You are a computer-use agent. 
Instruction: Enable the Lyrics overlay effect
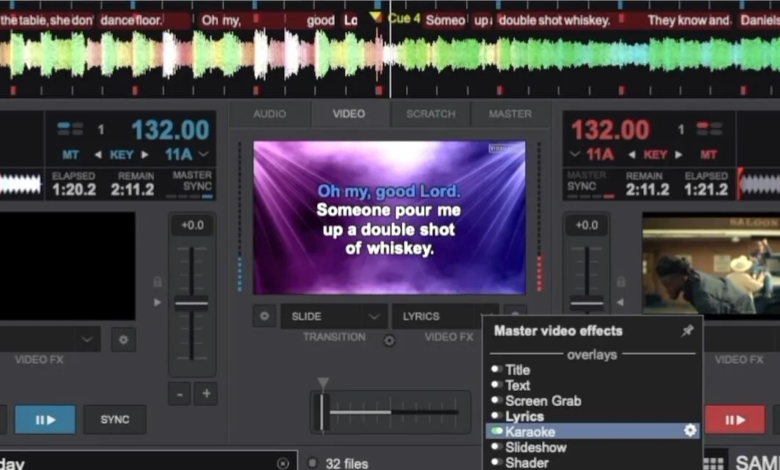pos(496,416)
